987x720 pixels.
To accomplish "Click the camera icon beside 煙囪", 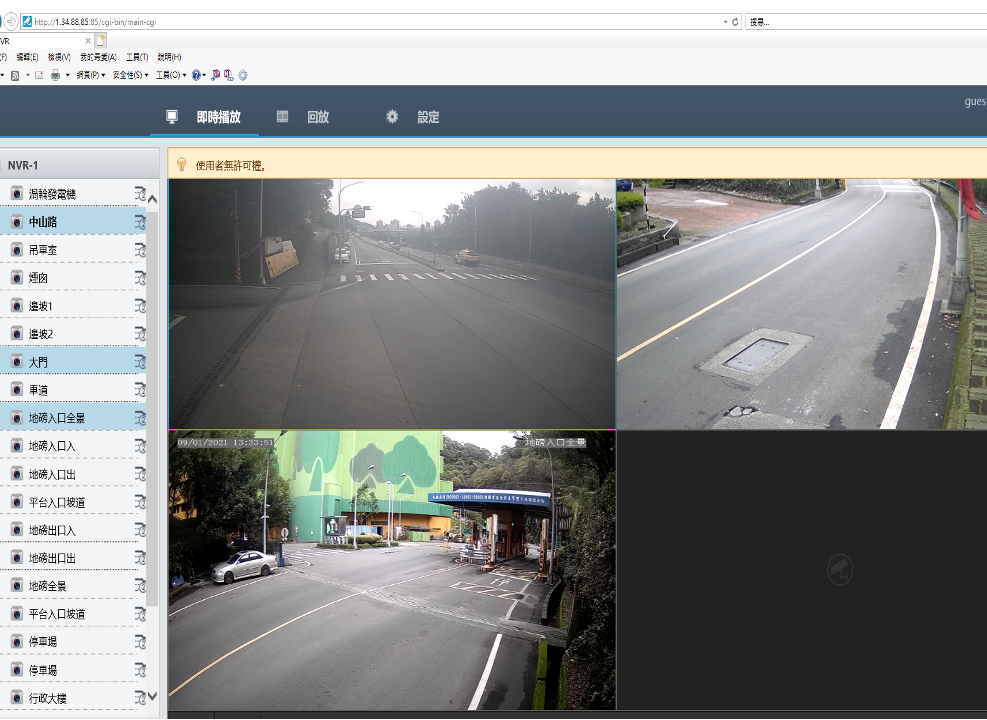I will click(x=17, y=277).
